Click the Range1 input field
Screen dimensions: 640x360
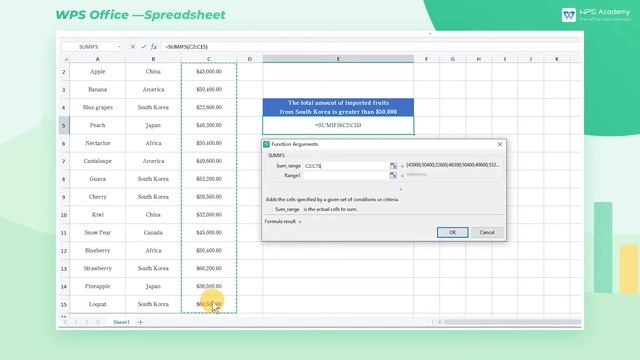(x=346, y=176)
